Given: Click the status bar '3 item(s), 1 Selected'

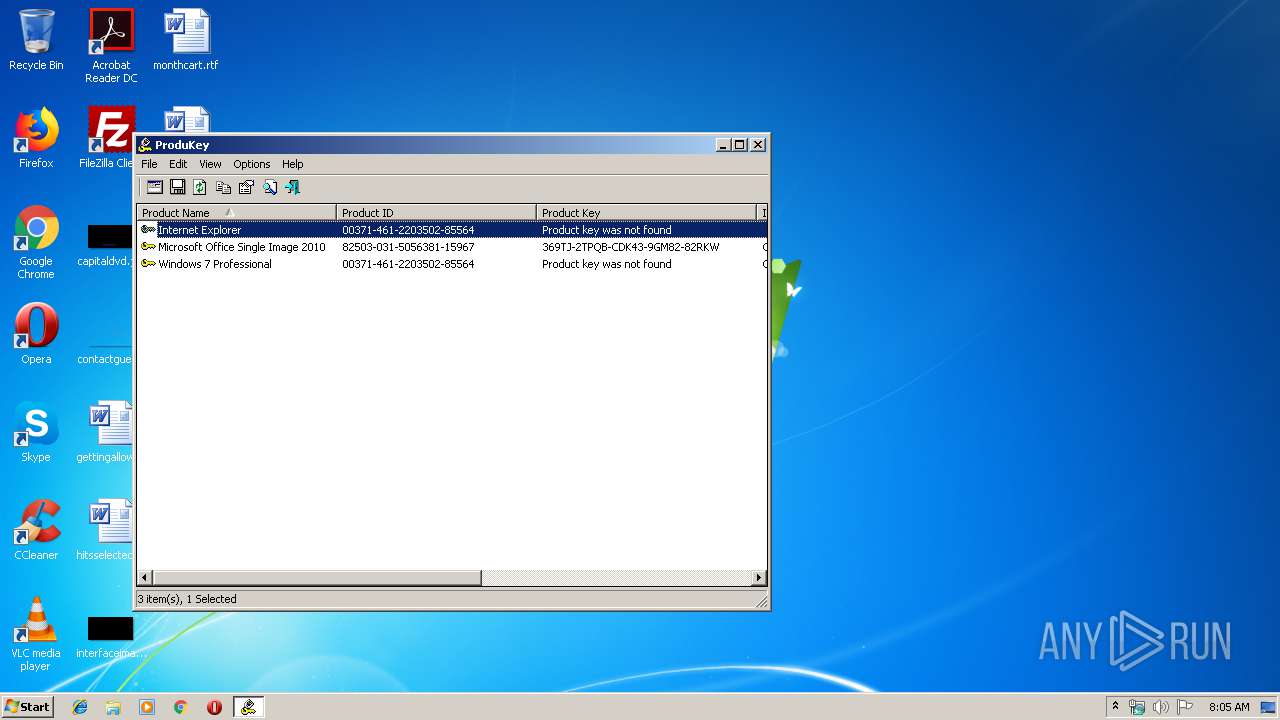Looking at the screenshot, I should (187, 599).
